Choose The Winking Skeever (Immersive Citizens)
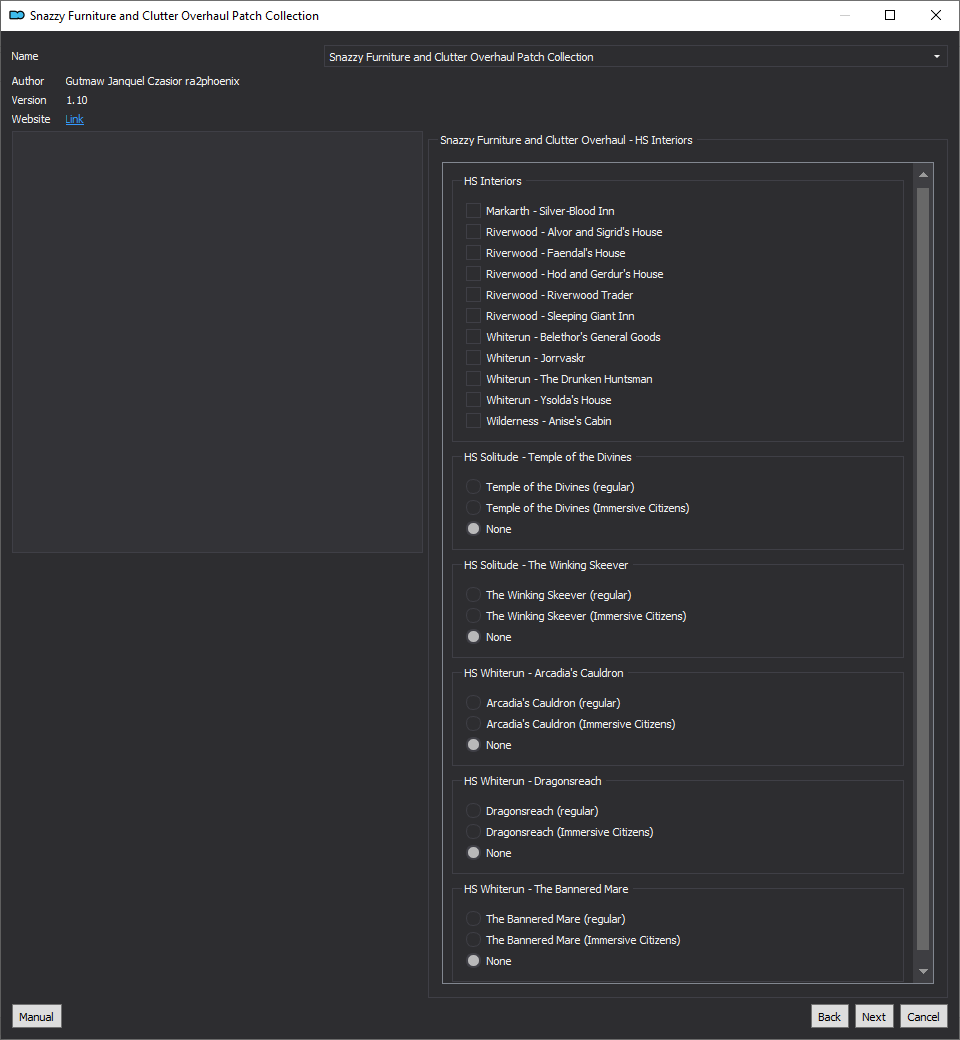Viewport: 960px width, 1040px height. pyautogui.click(x=473, y=616)
